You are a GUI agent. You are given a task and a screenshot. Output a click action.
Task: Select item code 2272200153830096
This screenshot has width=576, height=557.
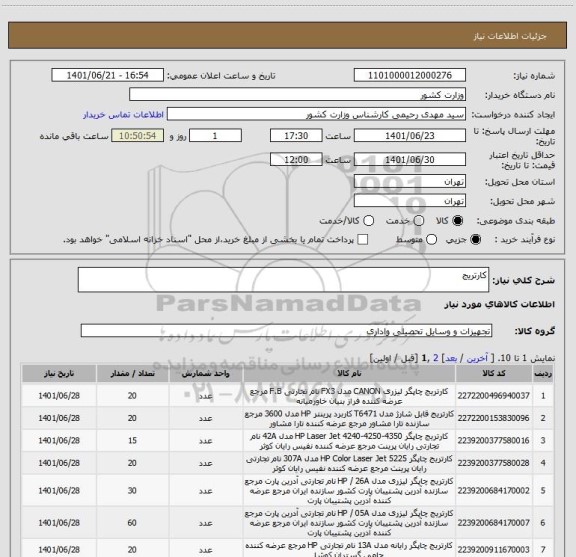(493, 418)
